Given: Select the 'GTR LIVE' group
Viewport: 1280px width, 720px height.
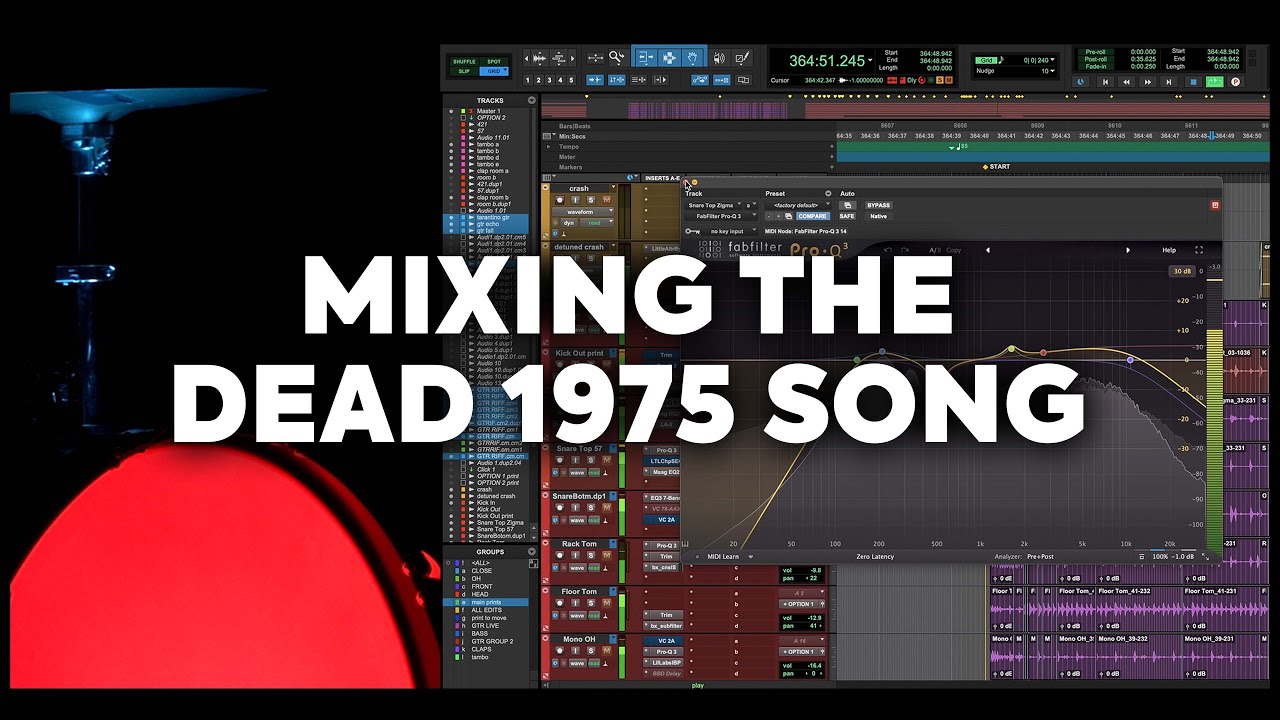Looking at the screenshot, I should click(x=485, y=625).
